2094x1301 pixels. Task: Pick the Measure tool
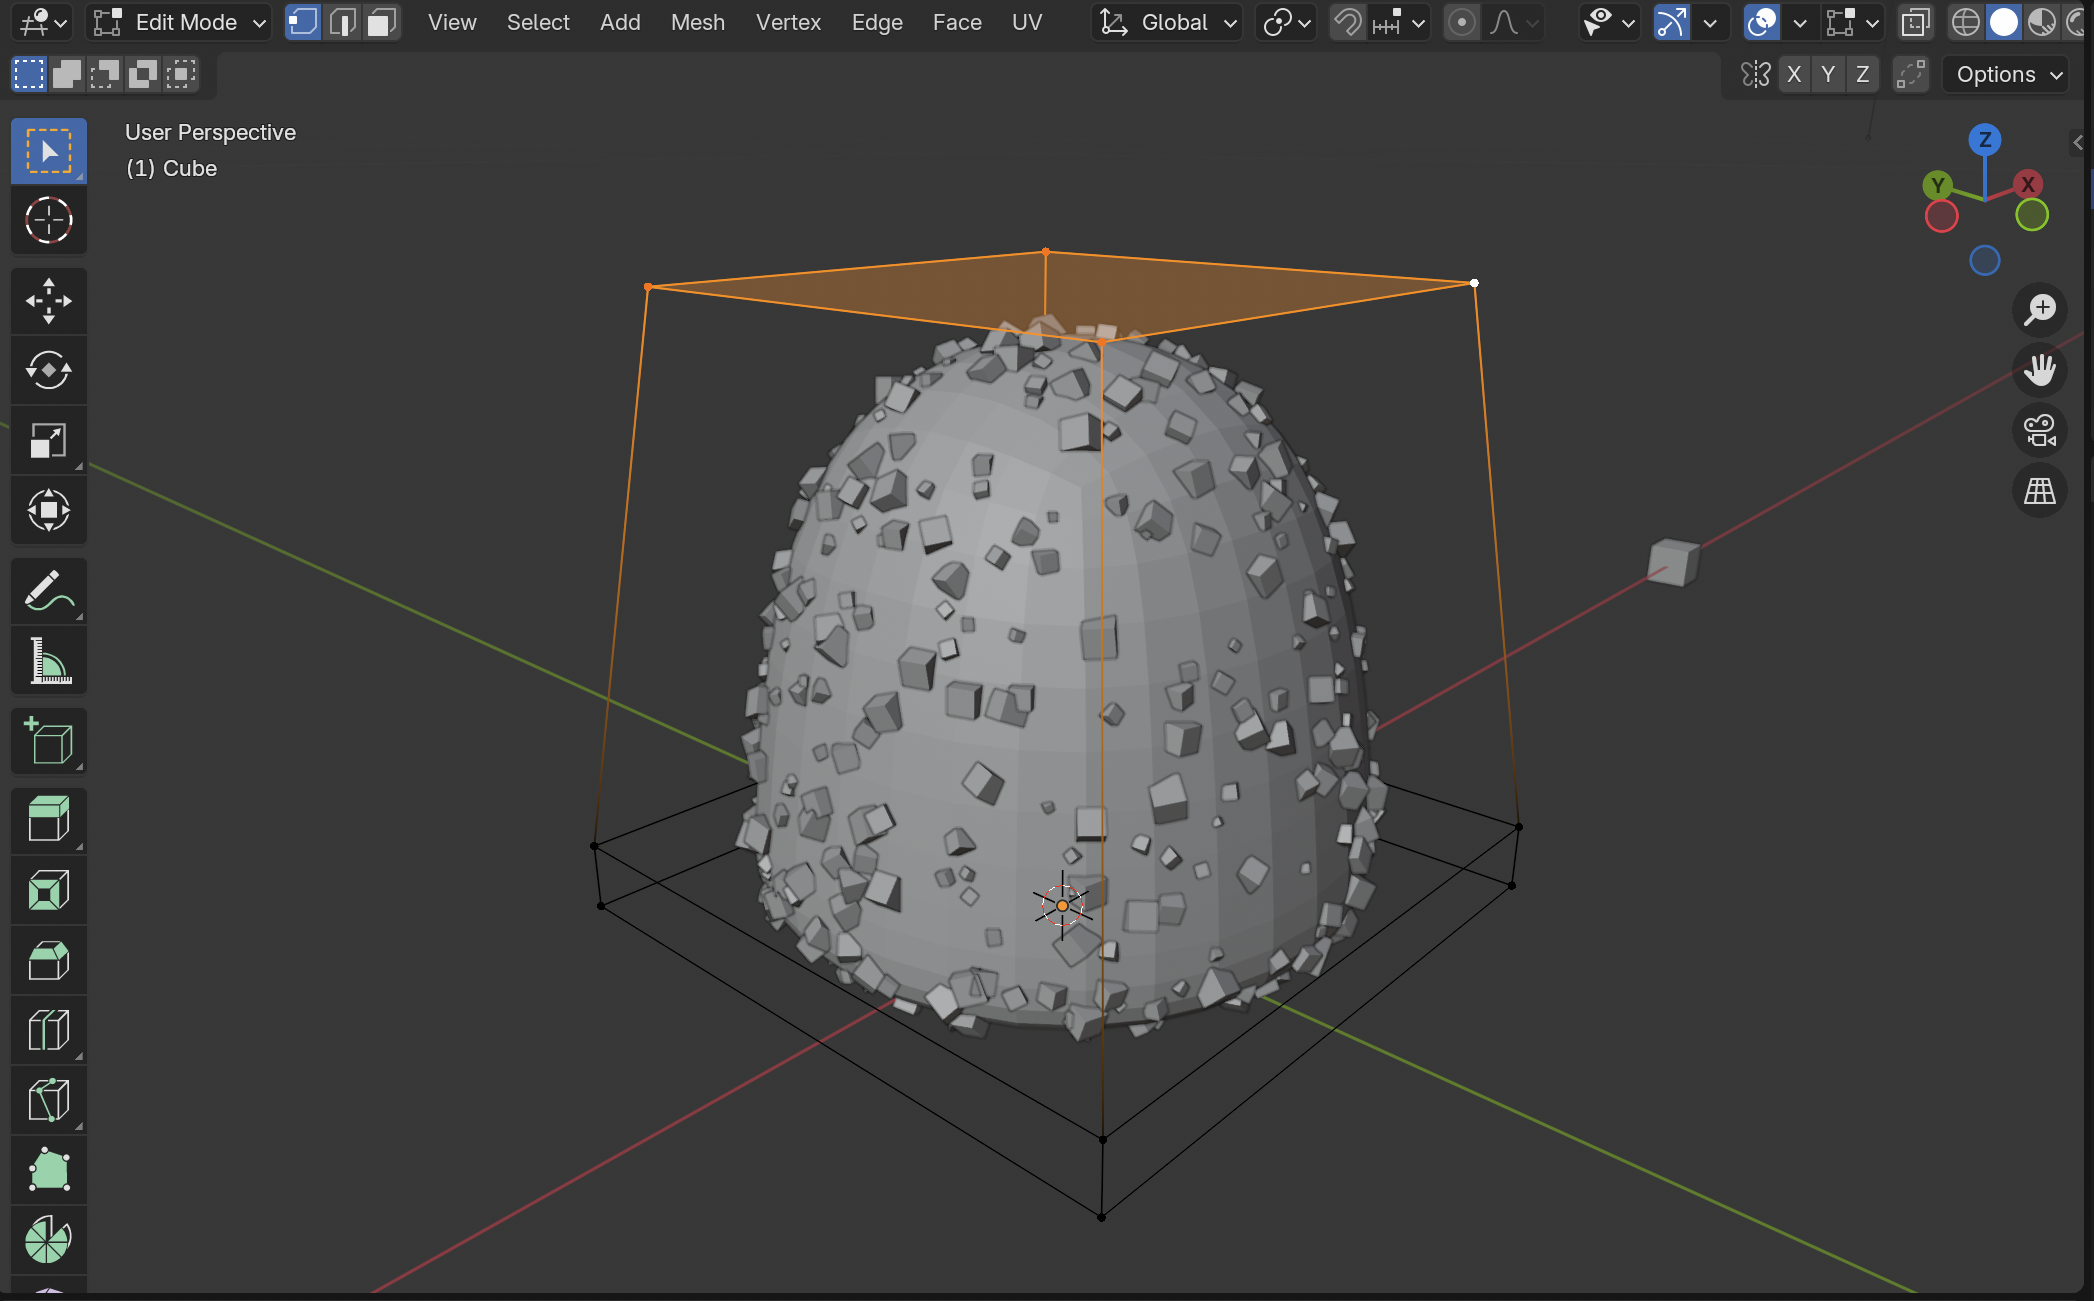[48, 661]
